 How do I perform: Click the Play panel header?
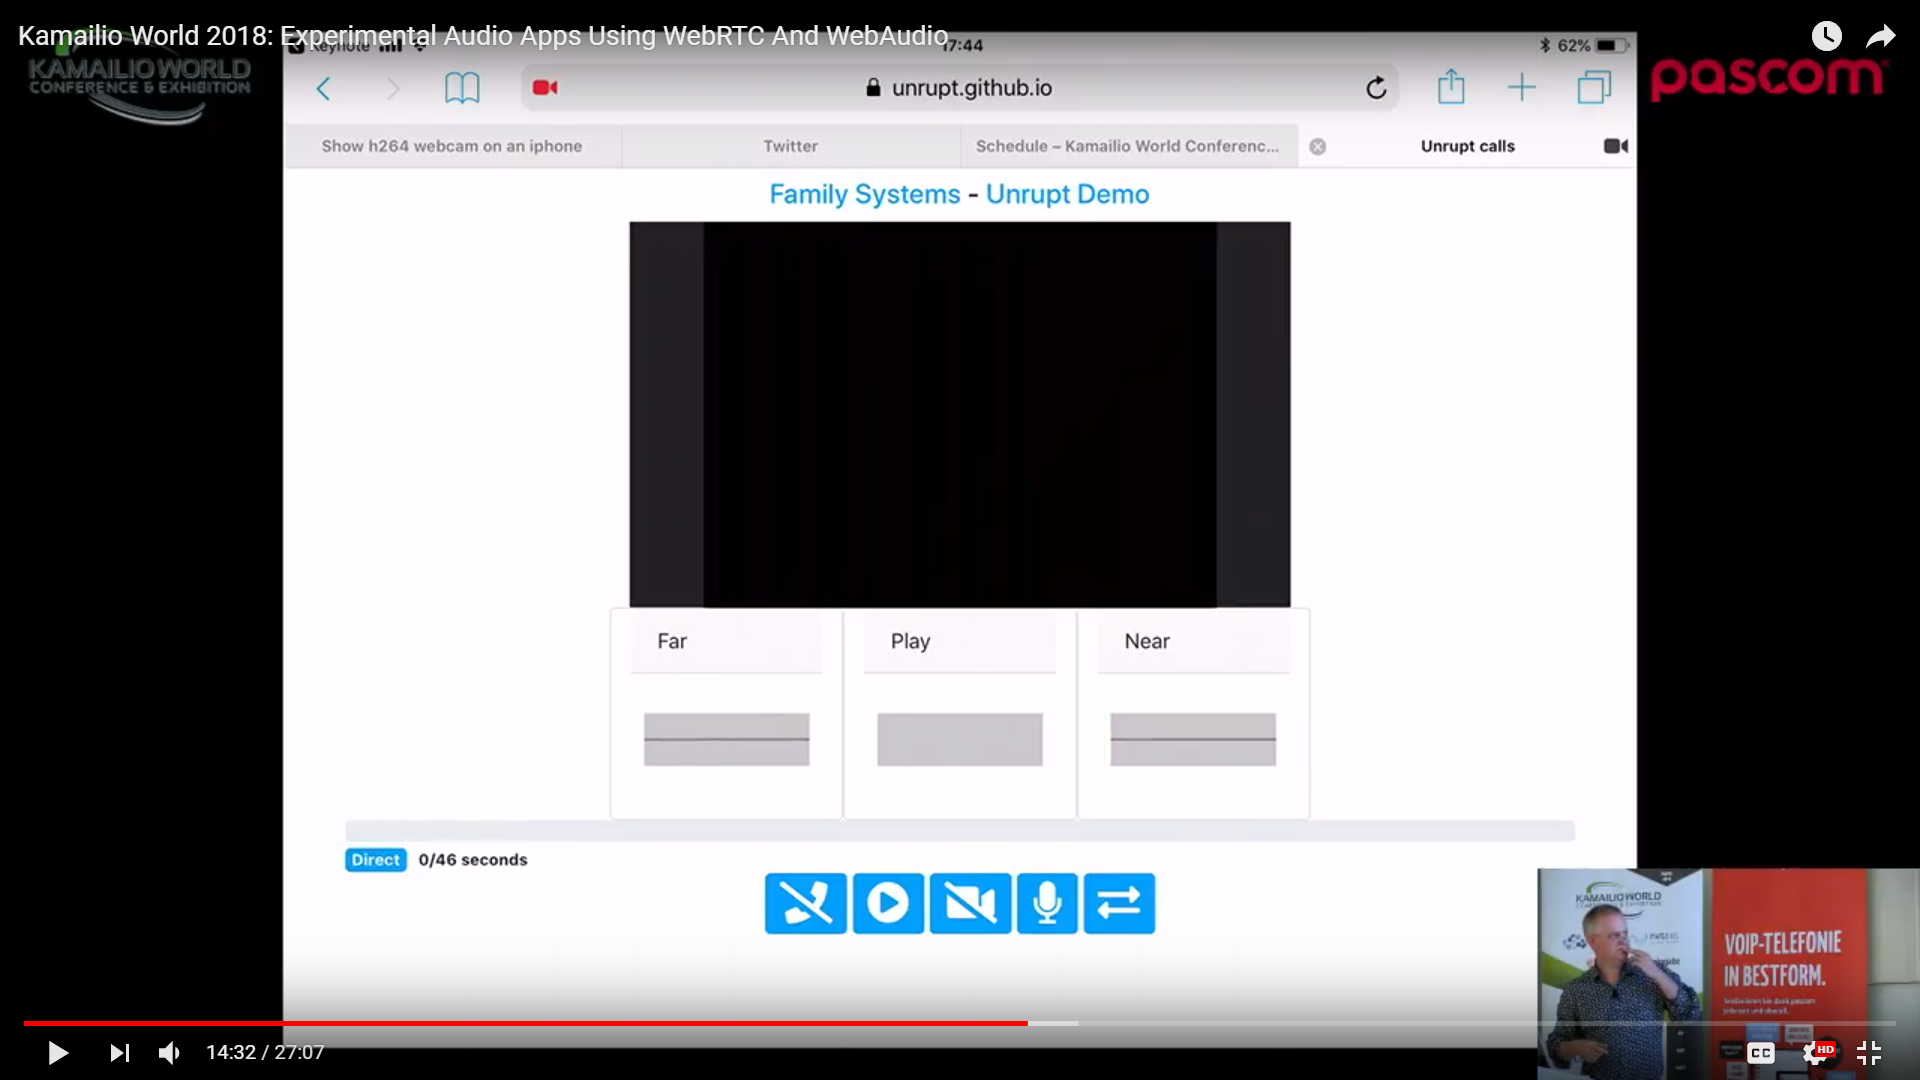point(960,642)
